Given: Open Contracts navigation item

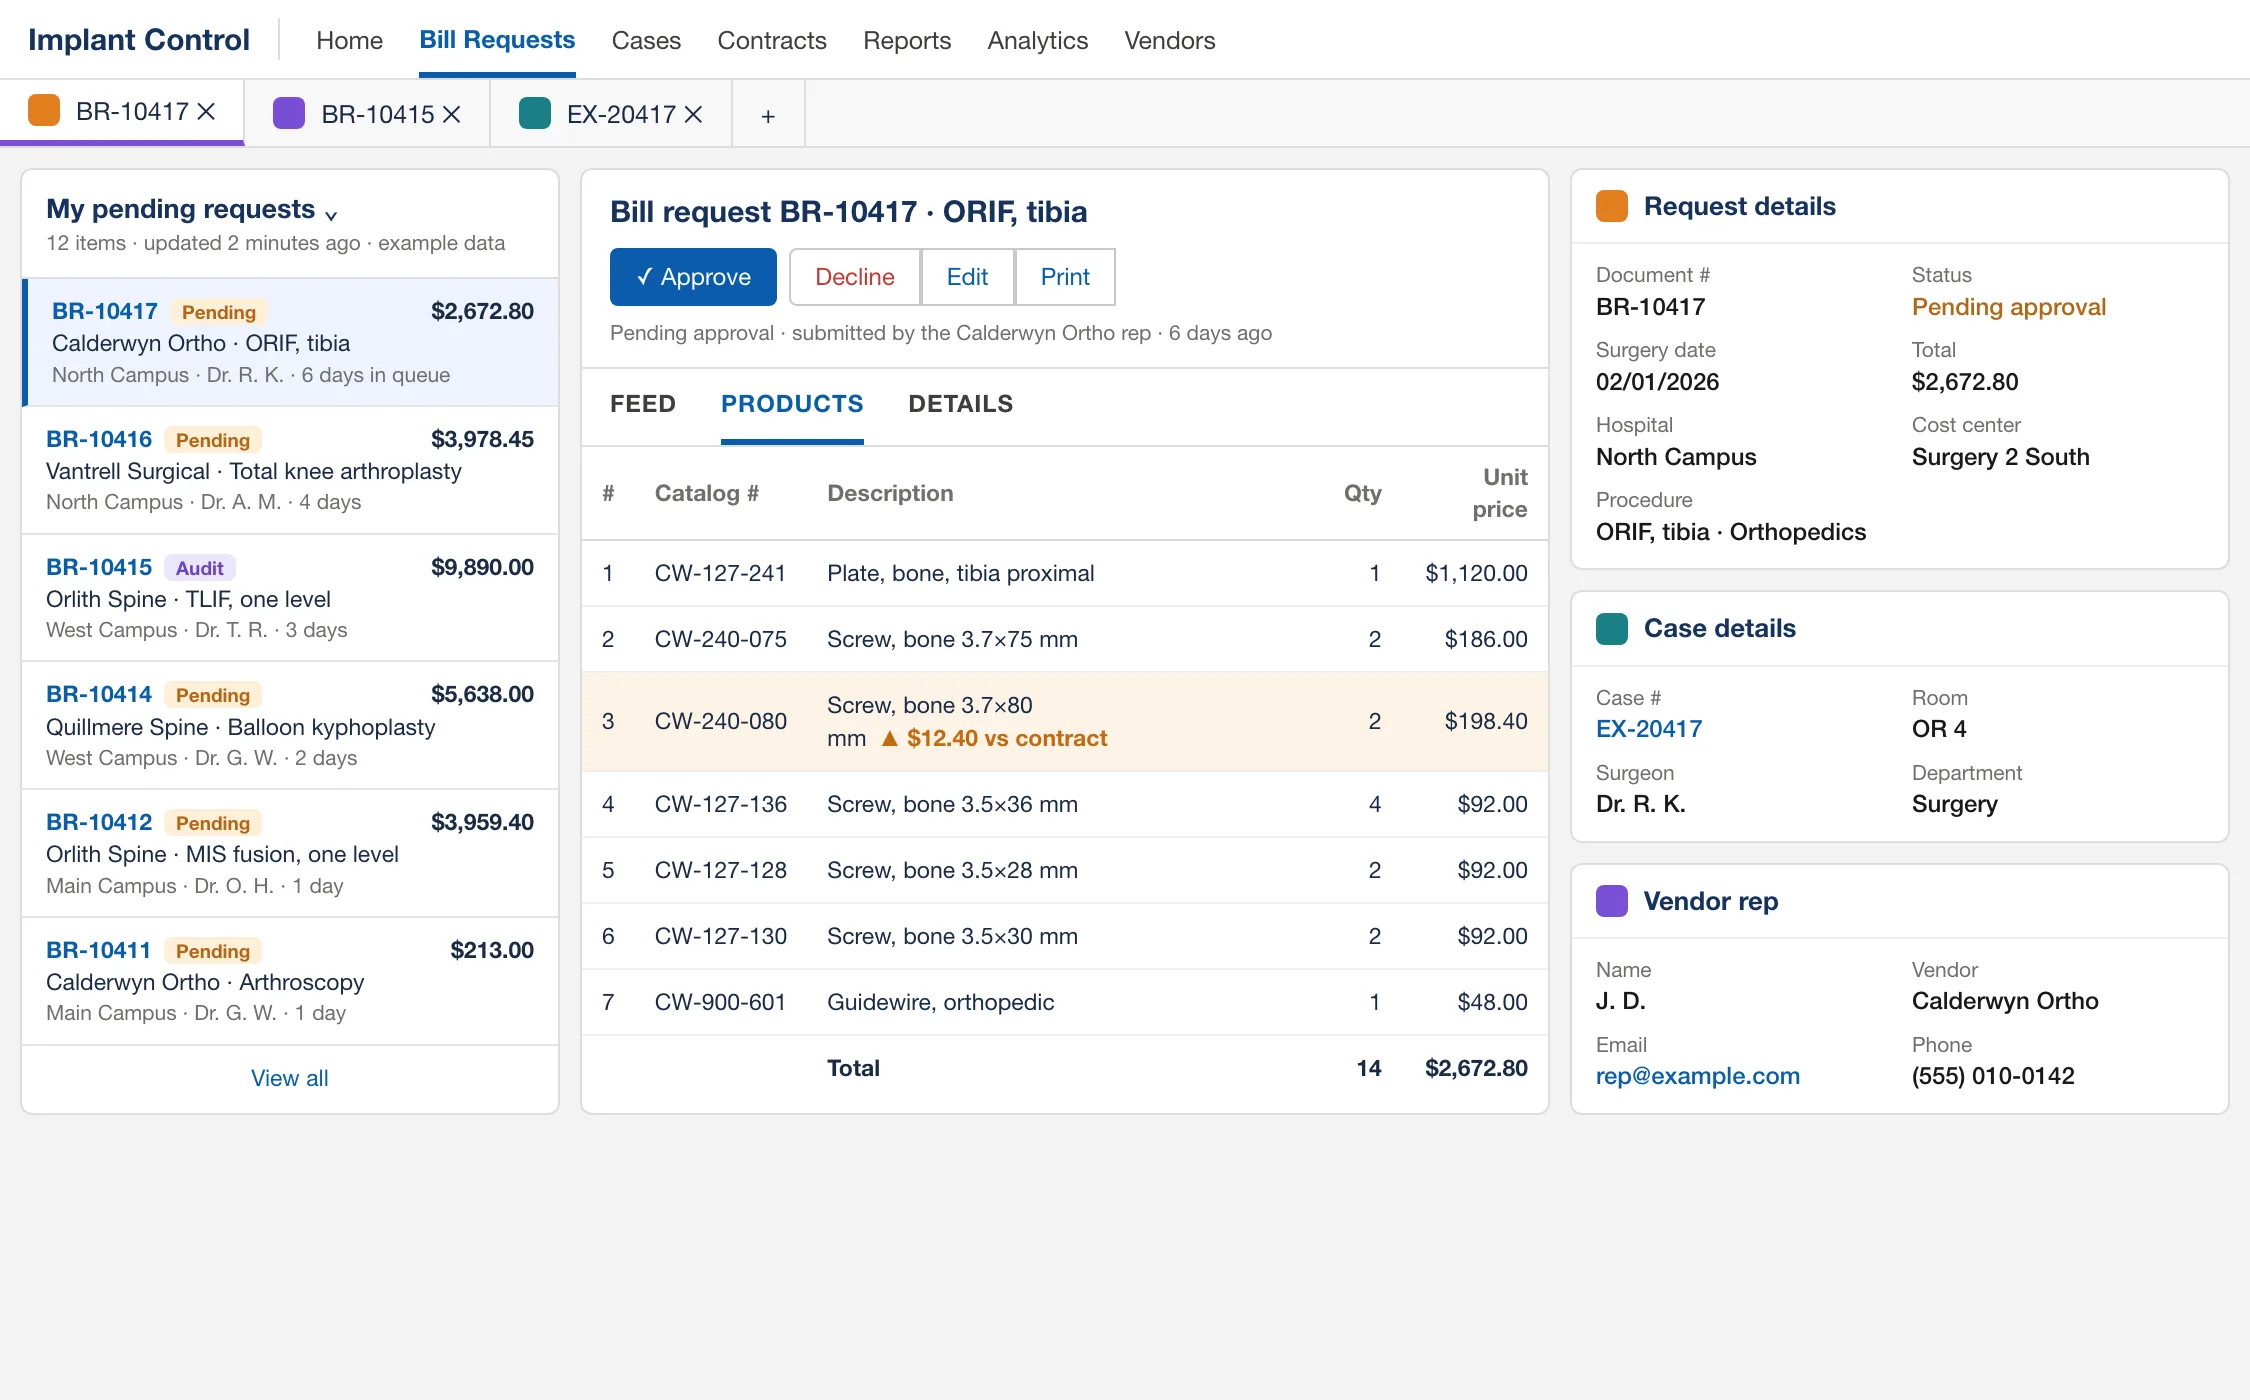Looking at the screenshot, I should point(772,40).
